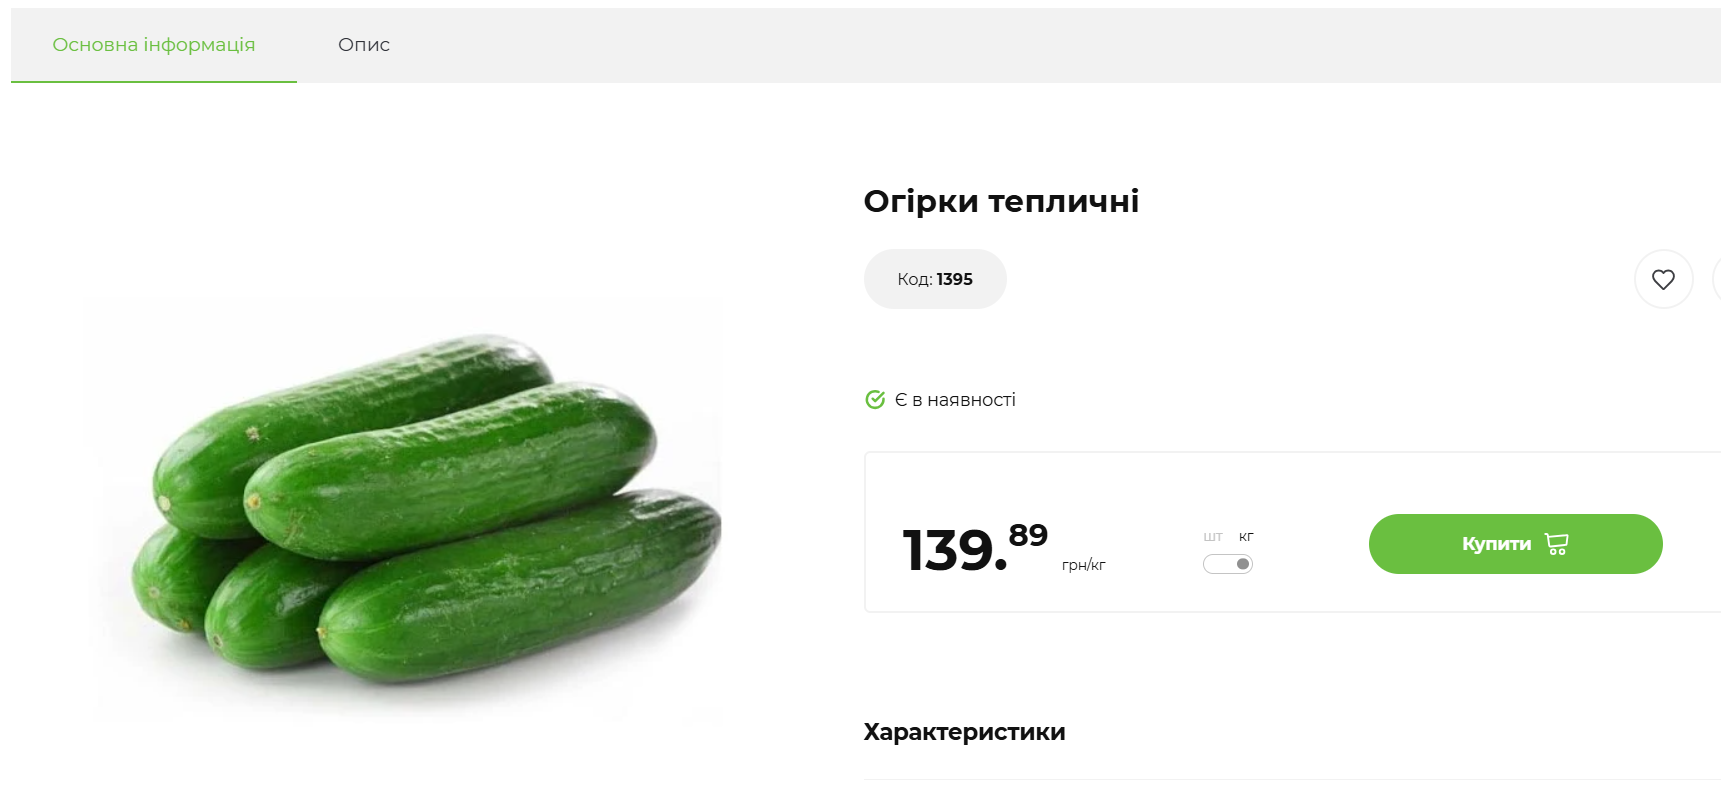Click the Код: 1395 product code badge

pos(935,279)
